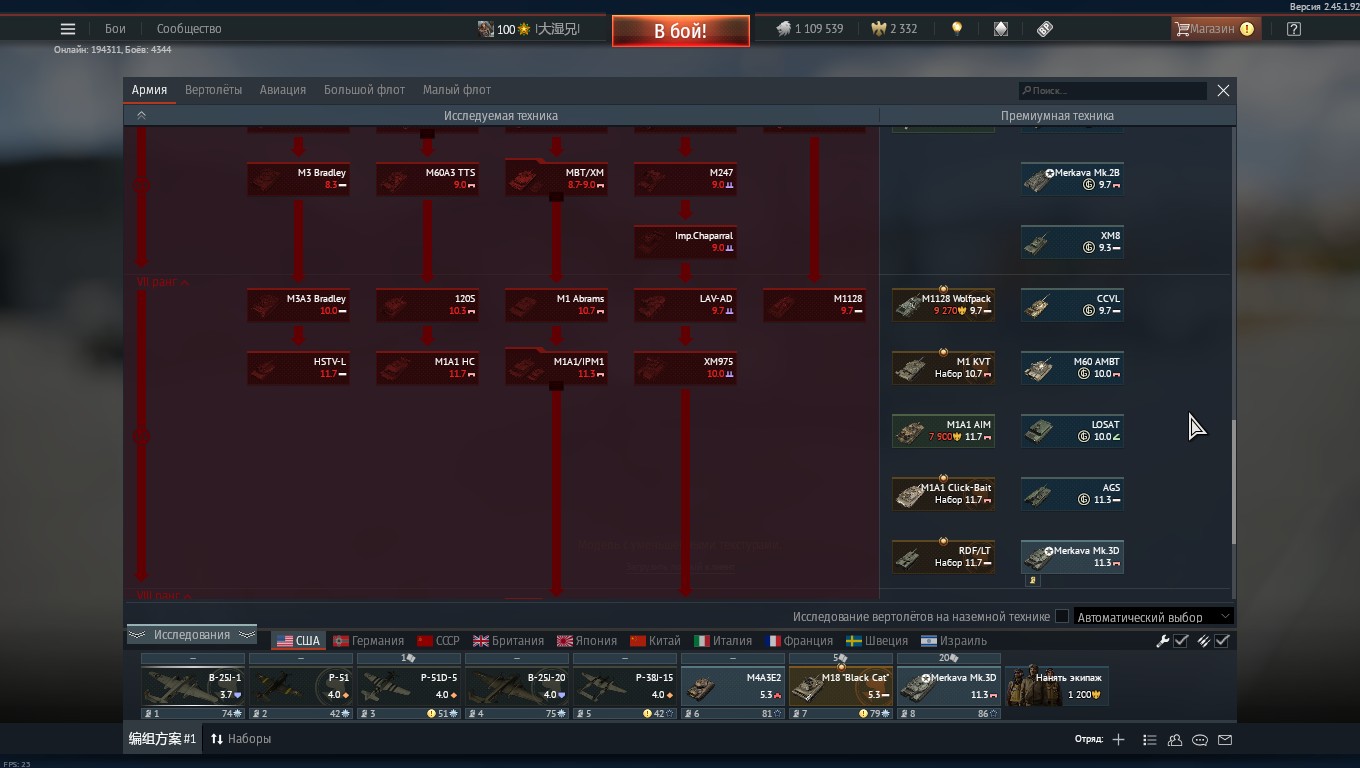Select the P-38J-15 crew slot
1360x768 pixels.
625,686
